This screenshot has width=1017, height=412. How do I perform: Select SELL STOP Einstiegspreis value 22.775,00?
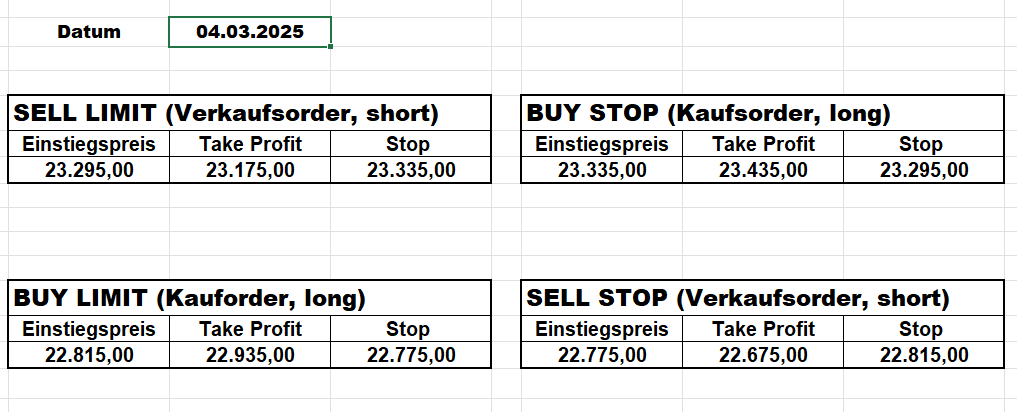click(602, 355)
